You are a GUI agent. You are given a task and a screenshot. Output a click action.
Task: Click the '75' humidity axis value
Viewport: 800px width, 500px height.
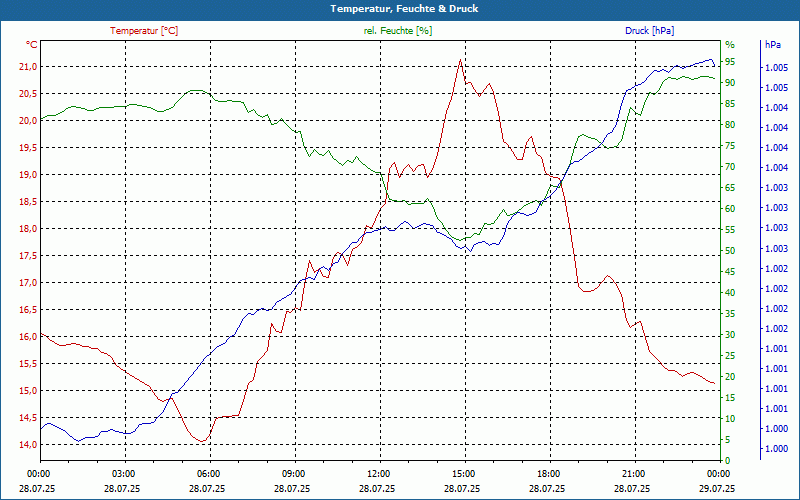(730, 146)
